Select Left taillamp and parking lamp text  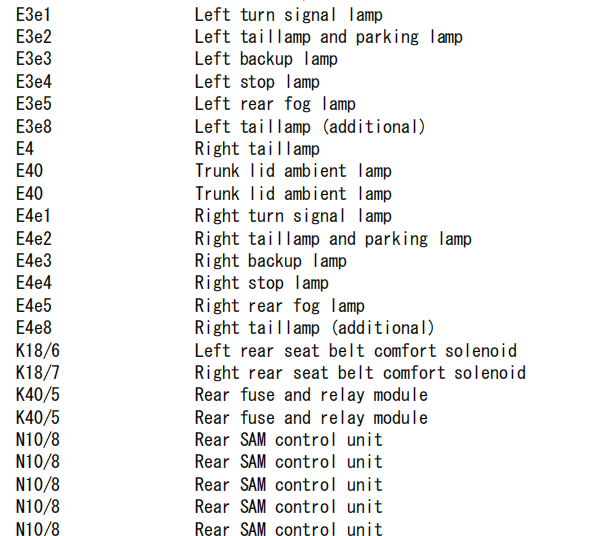point(329,37)
